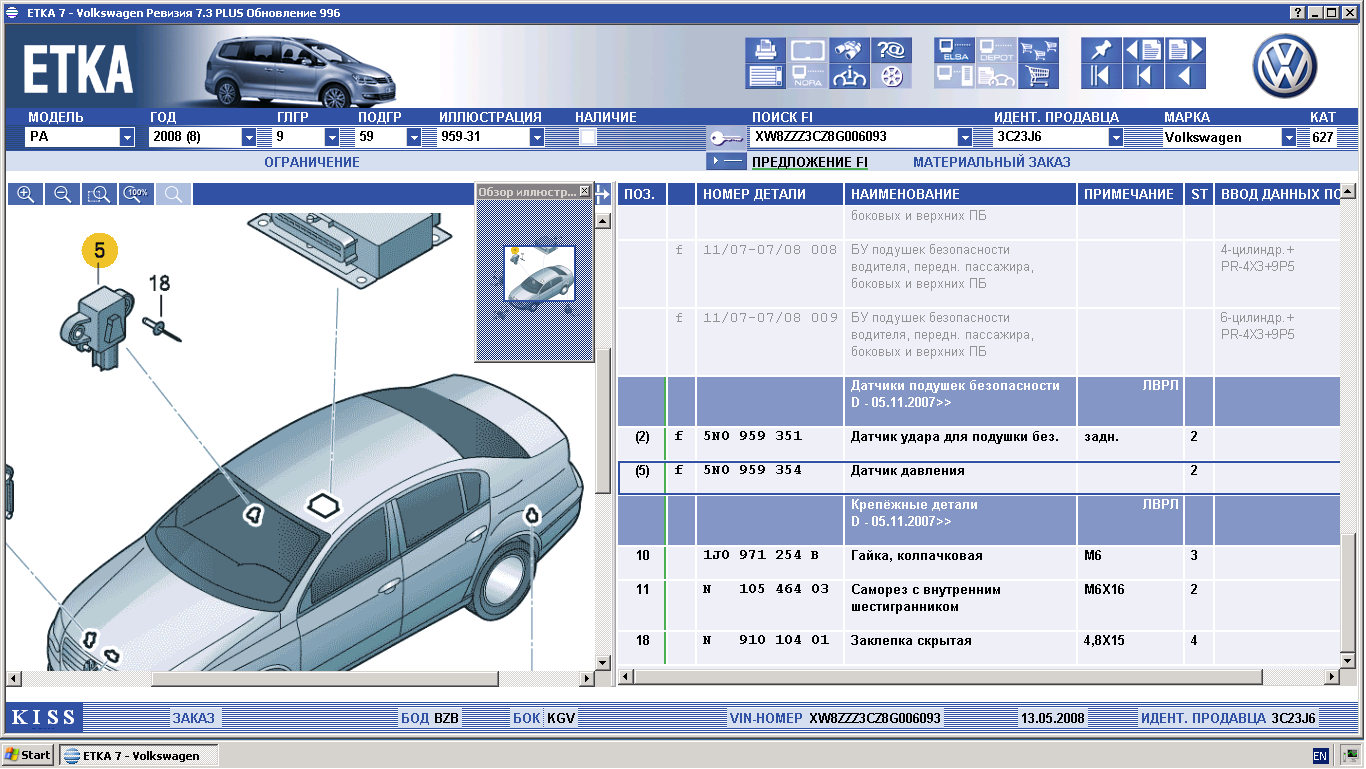Expand the ПОДГР dropdown with value 59
Image resolution: width=1366 pixels, height=769 pixels.
(x=414, y=138)
